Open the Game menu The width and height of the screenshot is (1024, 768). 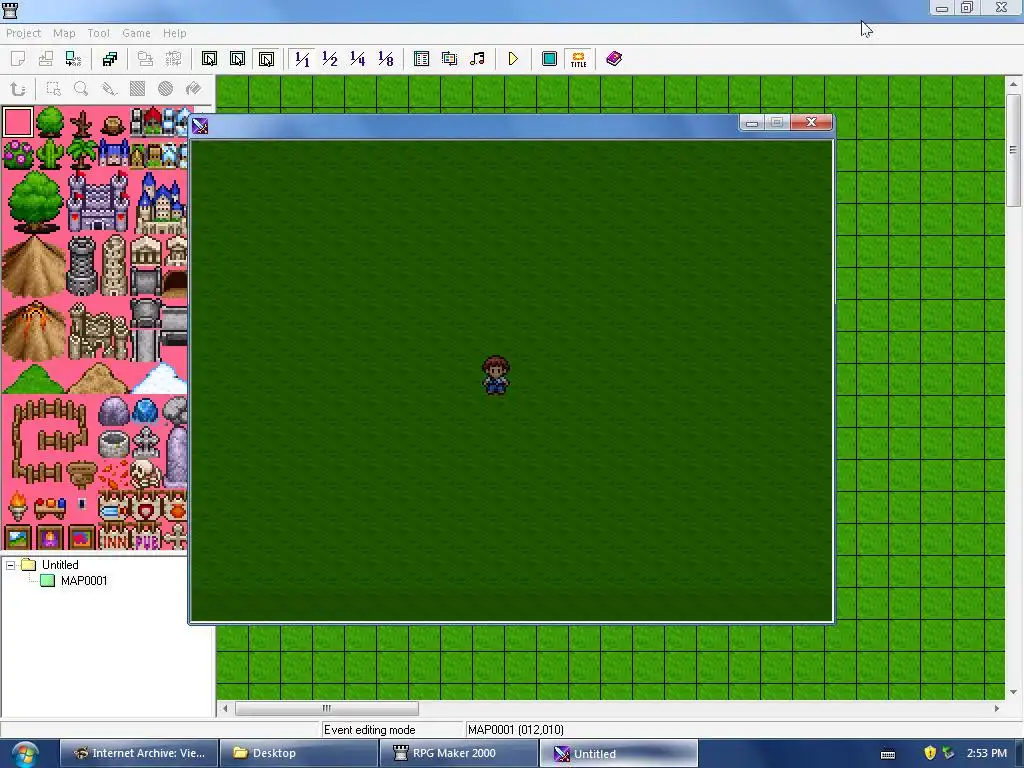point(136,33)
